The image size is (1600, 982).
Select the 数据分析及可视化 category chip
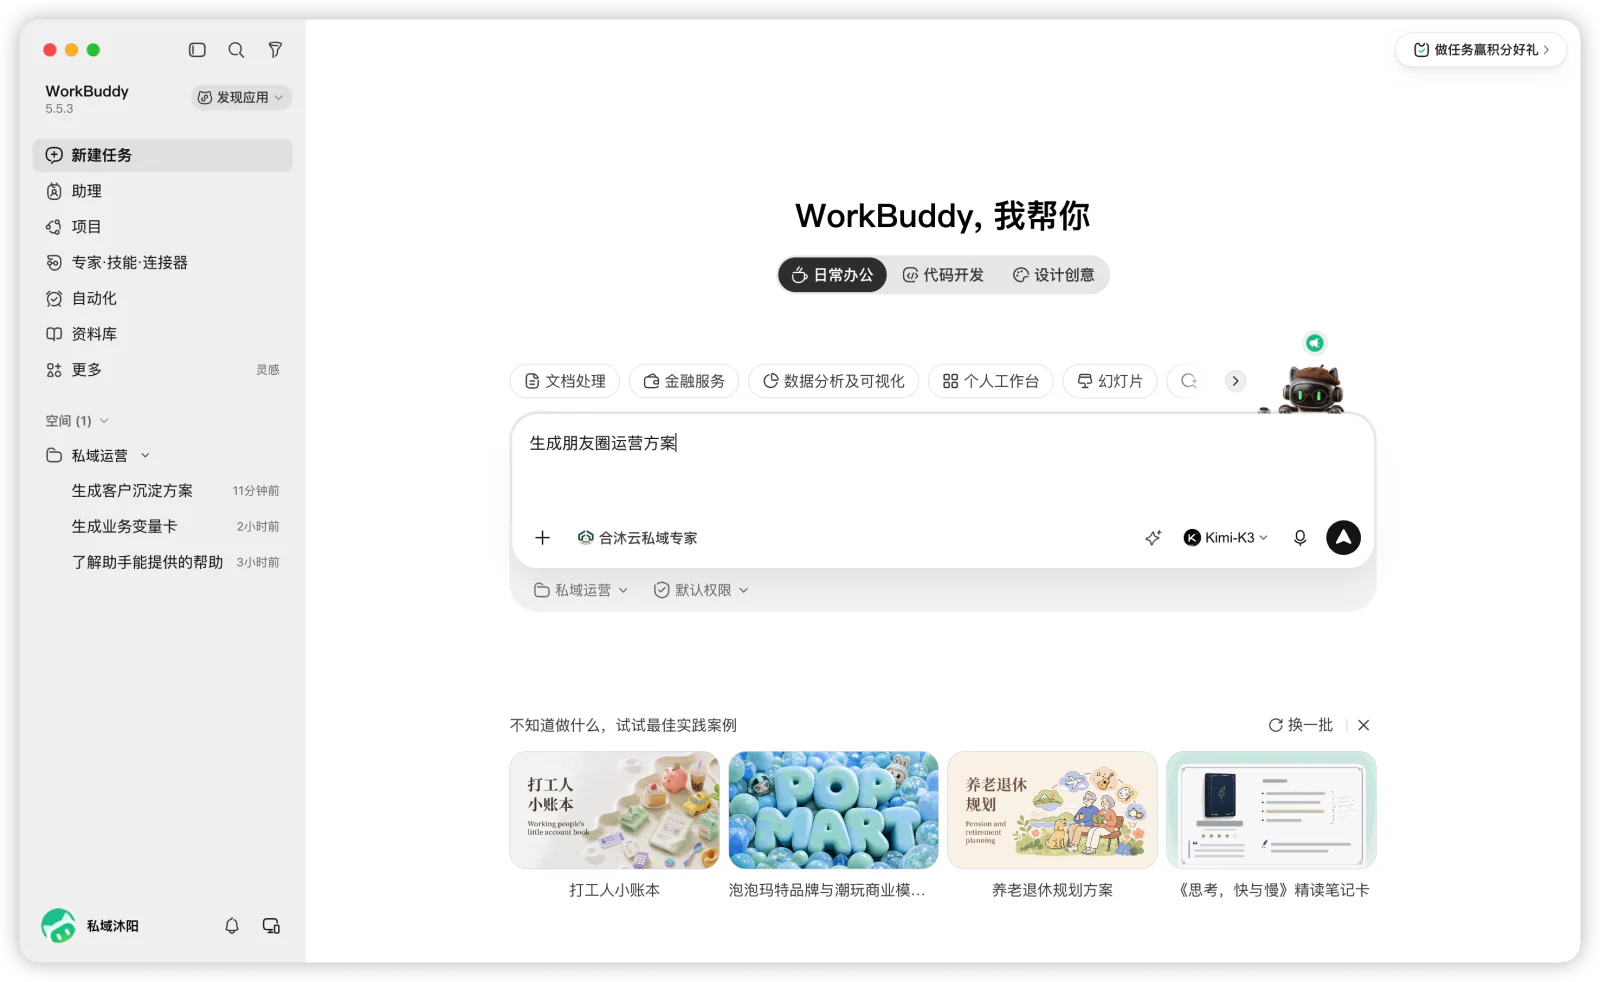833,381
